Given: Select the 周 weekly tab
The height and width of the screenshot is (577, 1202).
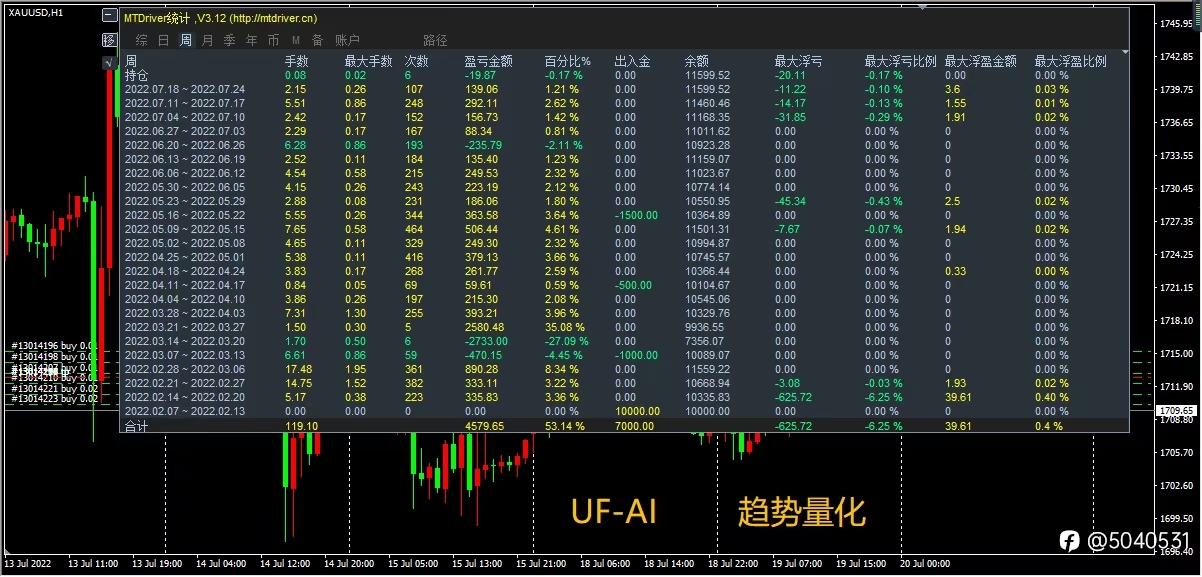Looking at the screenshot, I should (x=185, y=40).
